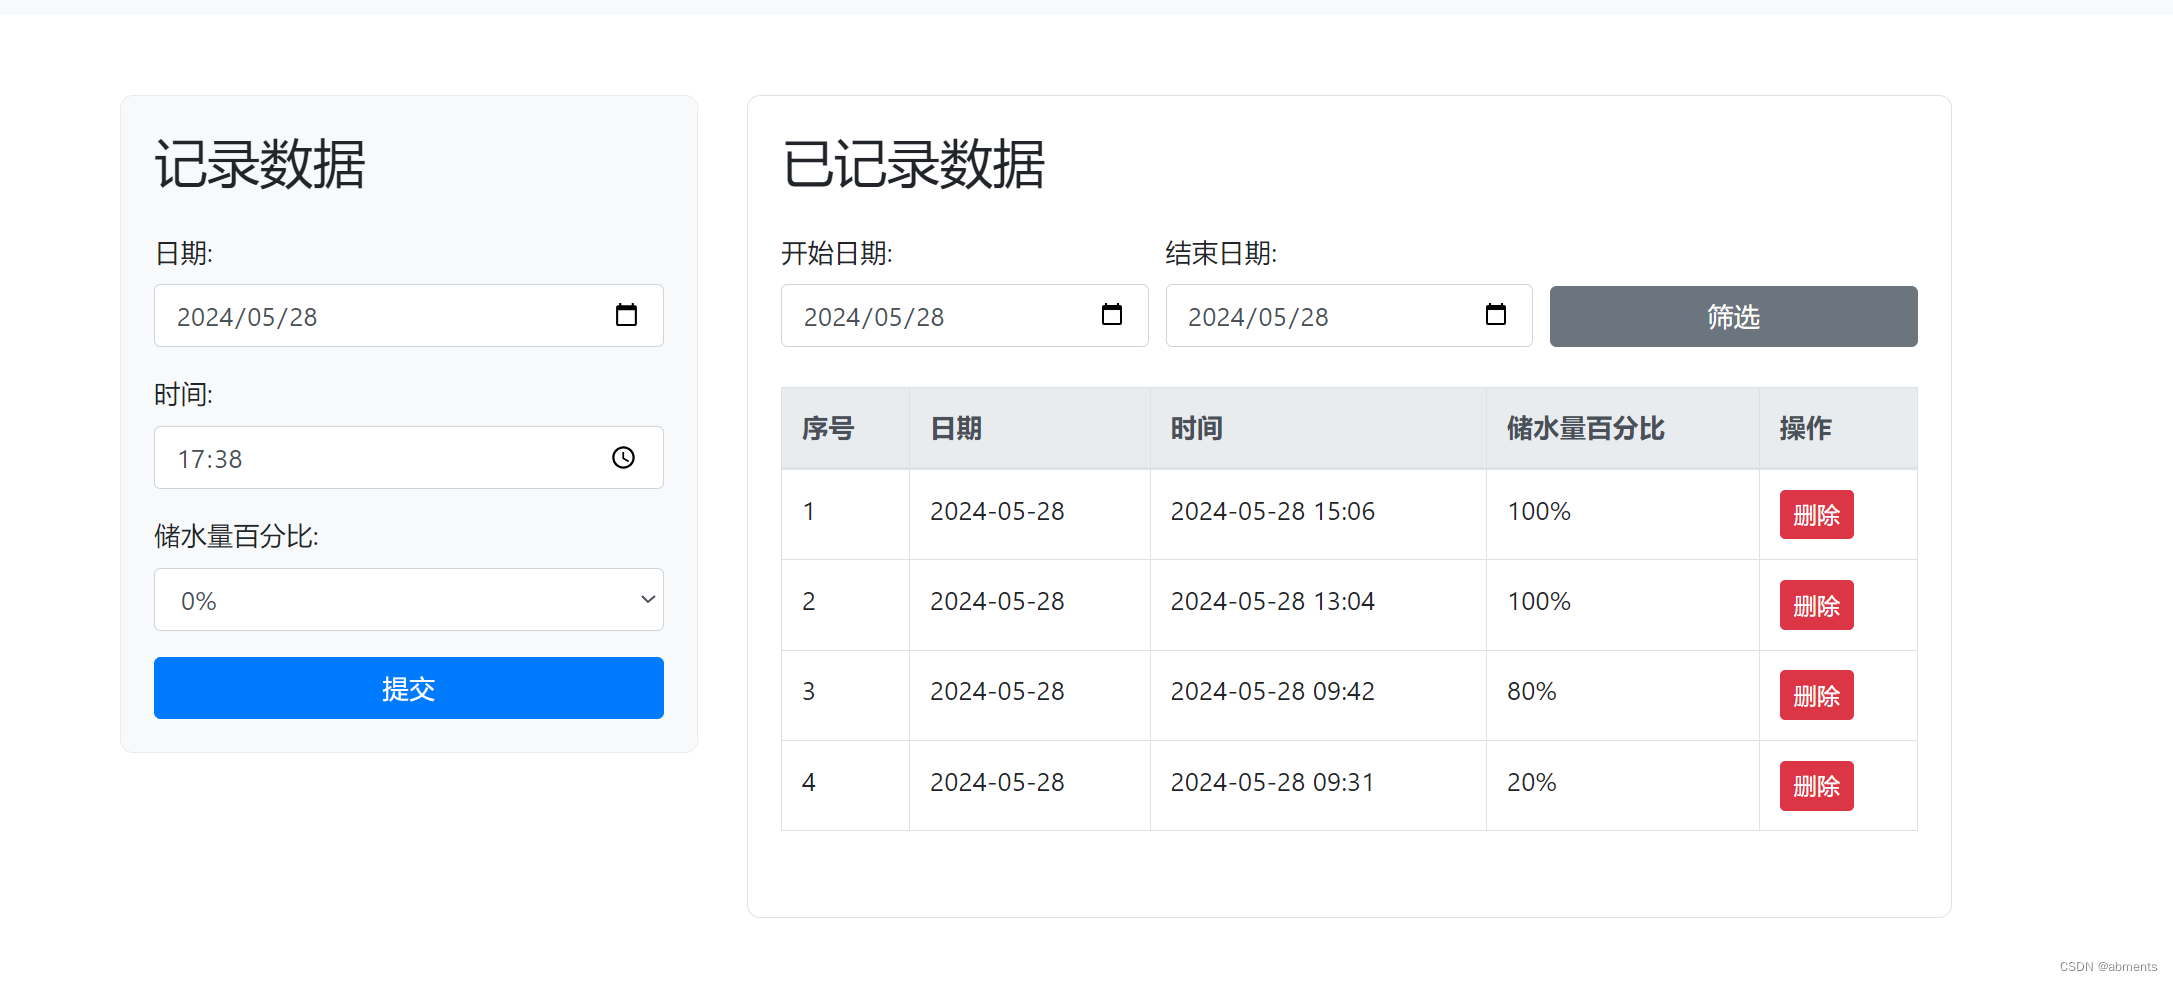Delete the record from 13:04
The width and height of the screenshot is (2173, 981).
1816,605
